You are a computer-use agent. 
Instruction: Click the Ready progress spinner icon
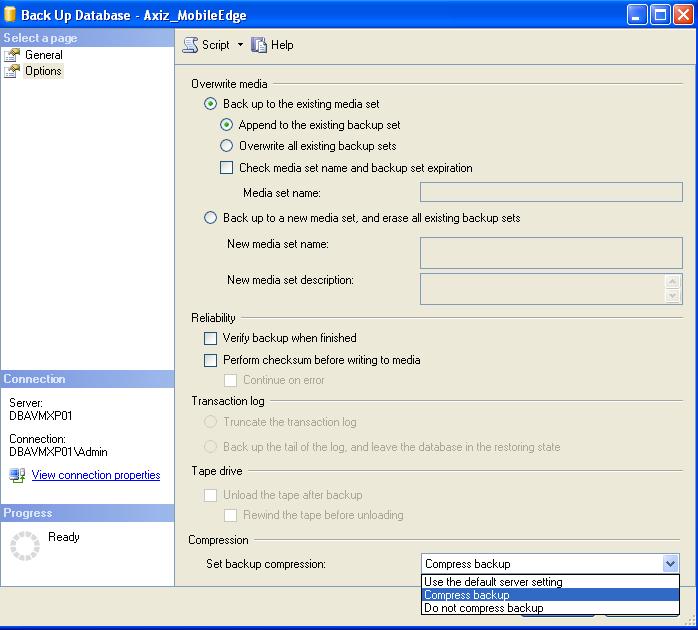click(x=25, y=545)
